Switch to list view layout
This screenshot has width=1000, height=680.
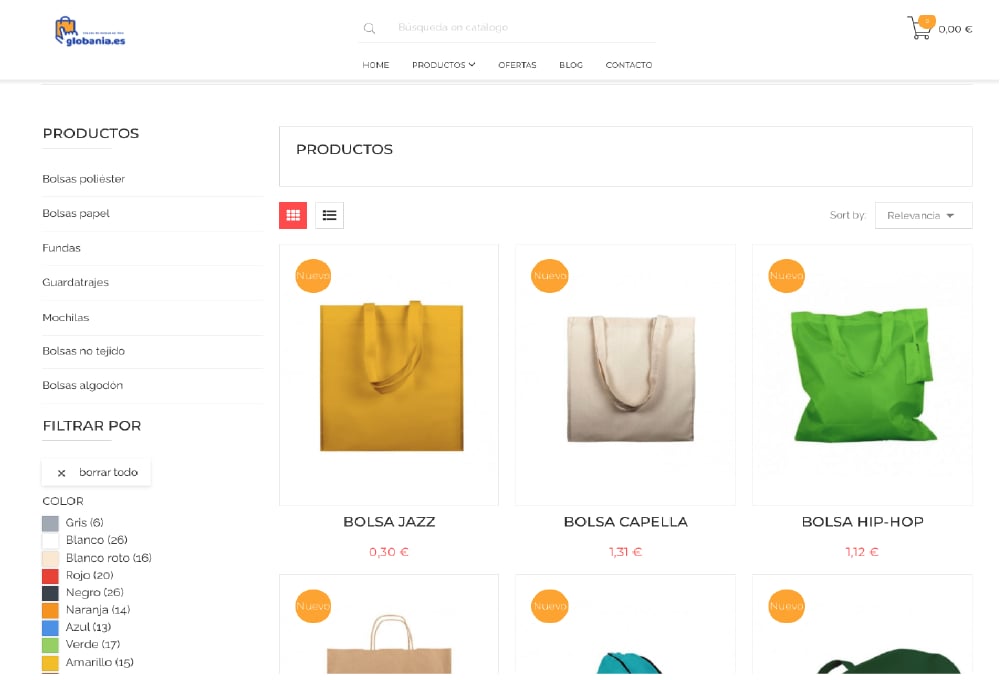coord(329,215)
